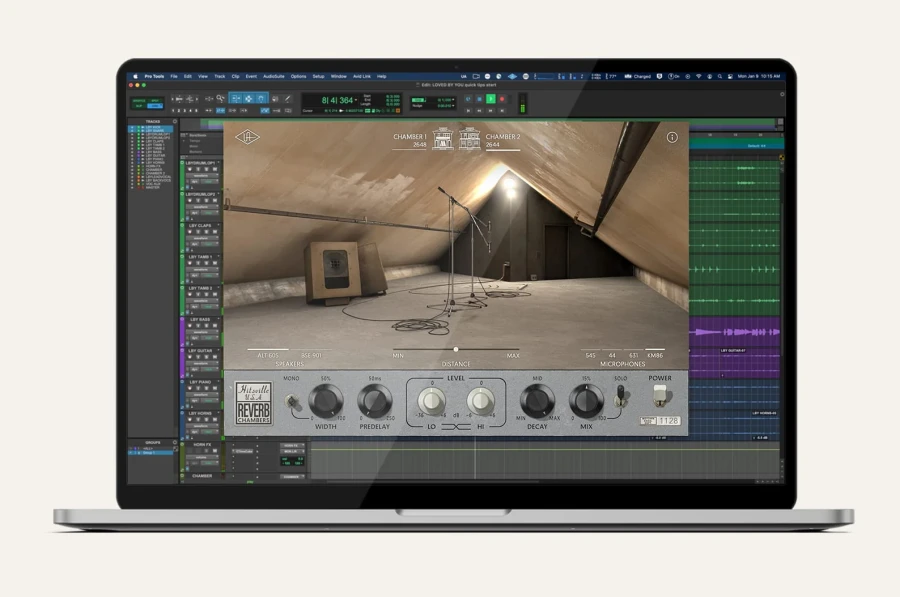Open the Track menu
This screenshot has height=597, width=900.
[220, 76]
